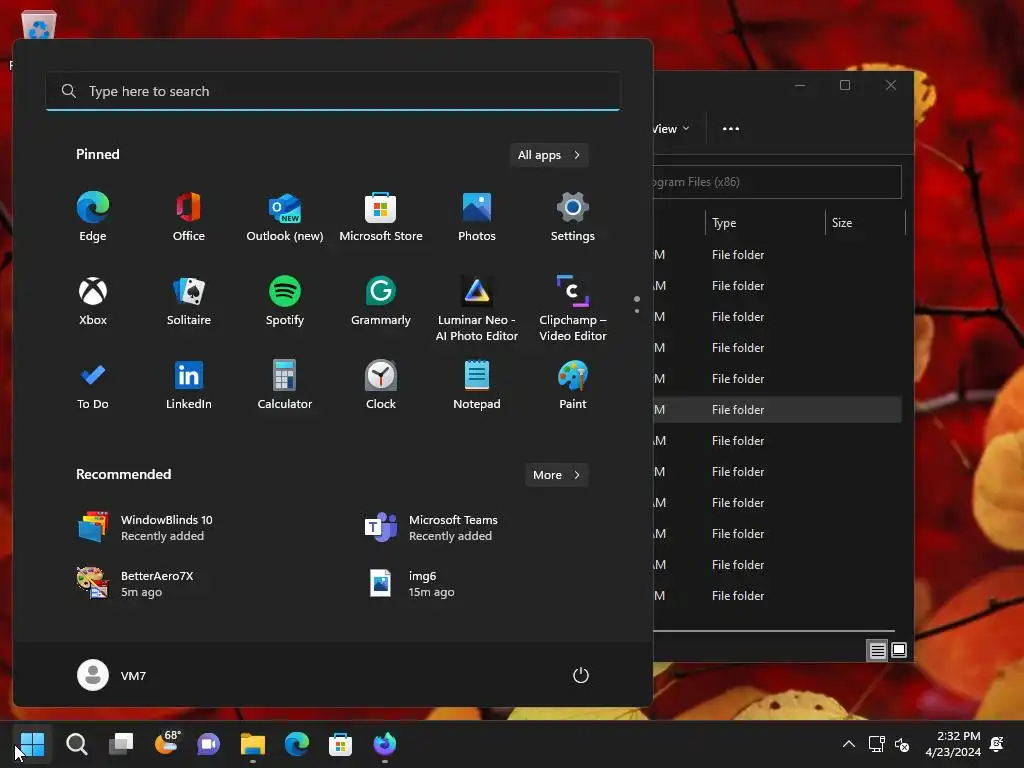This screenshot has width=1024, height=768.
Task: Switch Explorer to large thumbnails view
Action: (899, 650)
